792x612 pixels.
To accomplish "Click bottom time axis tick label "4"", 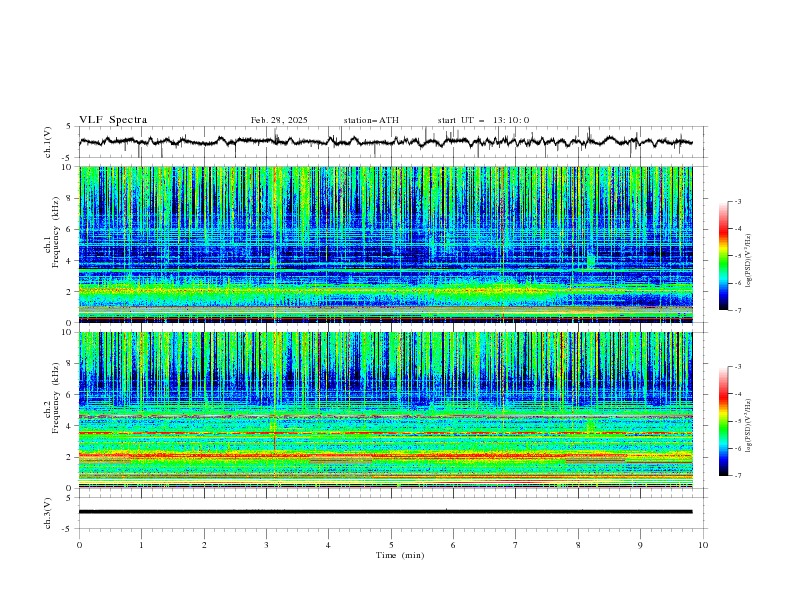I will point(328,545).
